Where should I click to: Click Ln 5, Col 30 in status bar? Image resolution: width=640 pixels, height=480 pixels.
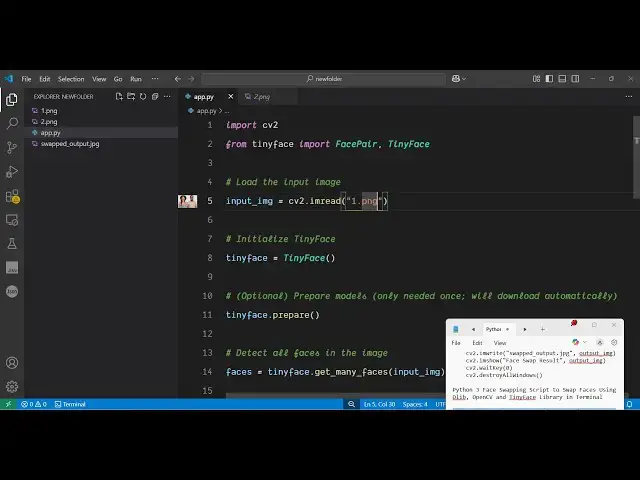(x=379, y=404)
